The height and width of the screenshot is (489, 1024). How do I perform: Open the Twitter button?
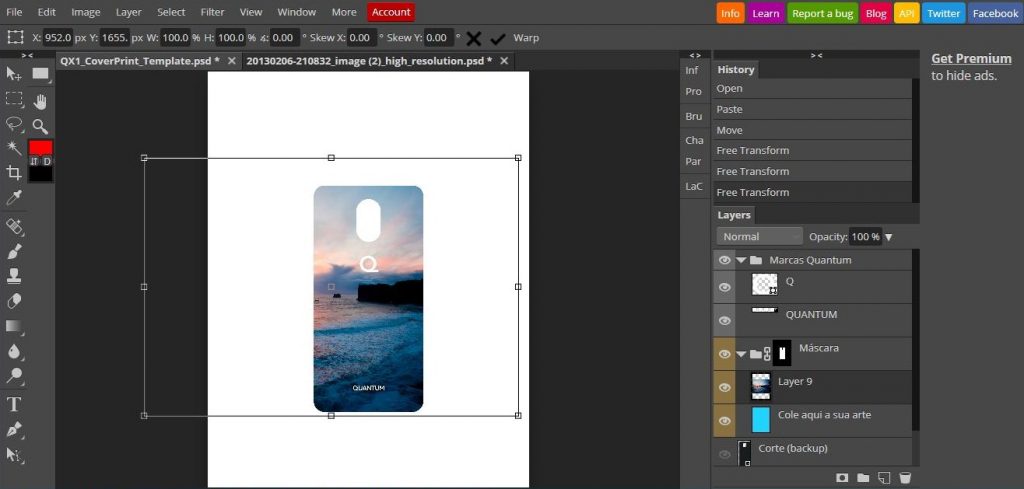point(943,13)
